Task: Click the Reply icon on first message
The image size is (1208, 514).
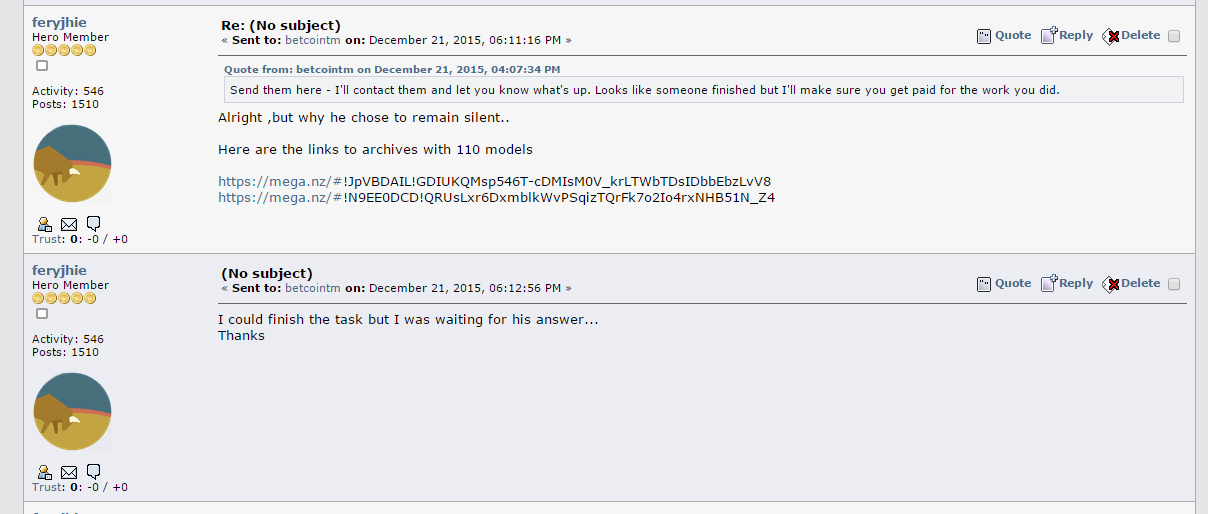Action: tap(1049, 36)
